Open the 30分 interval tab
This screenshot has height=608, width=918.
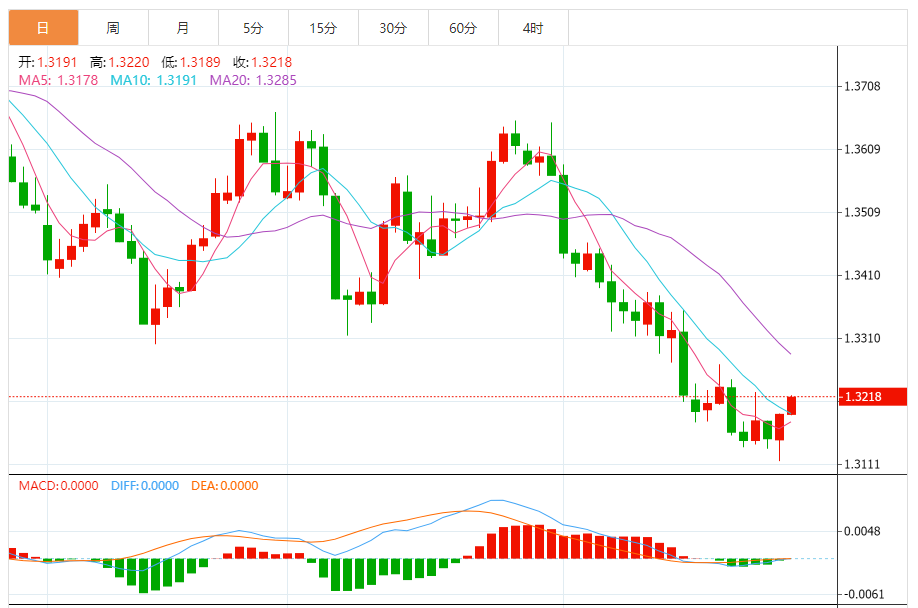point(393,28)
